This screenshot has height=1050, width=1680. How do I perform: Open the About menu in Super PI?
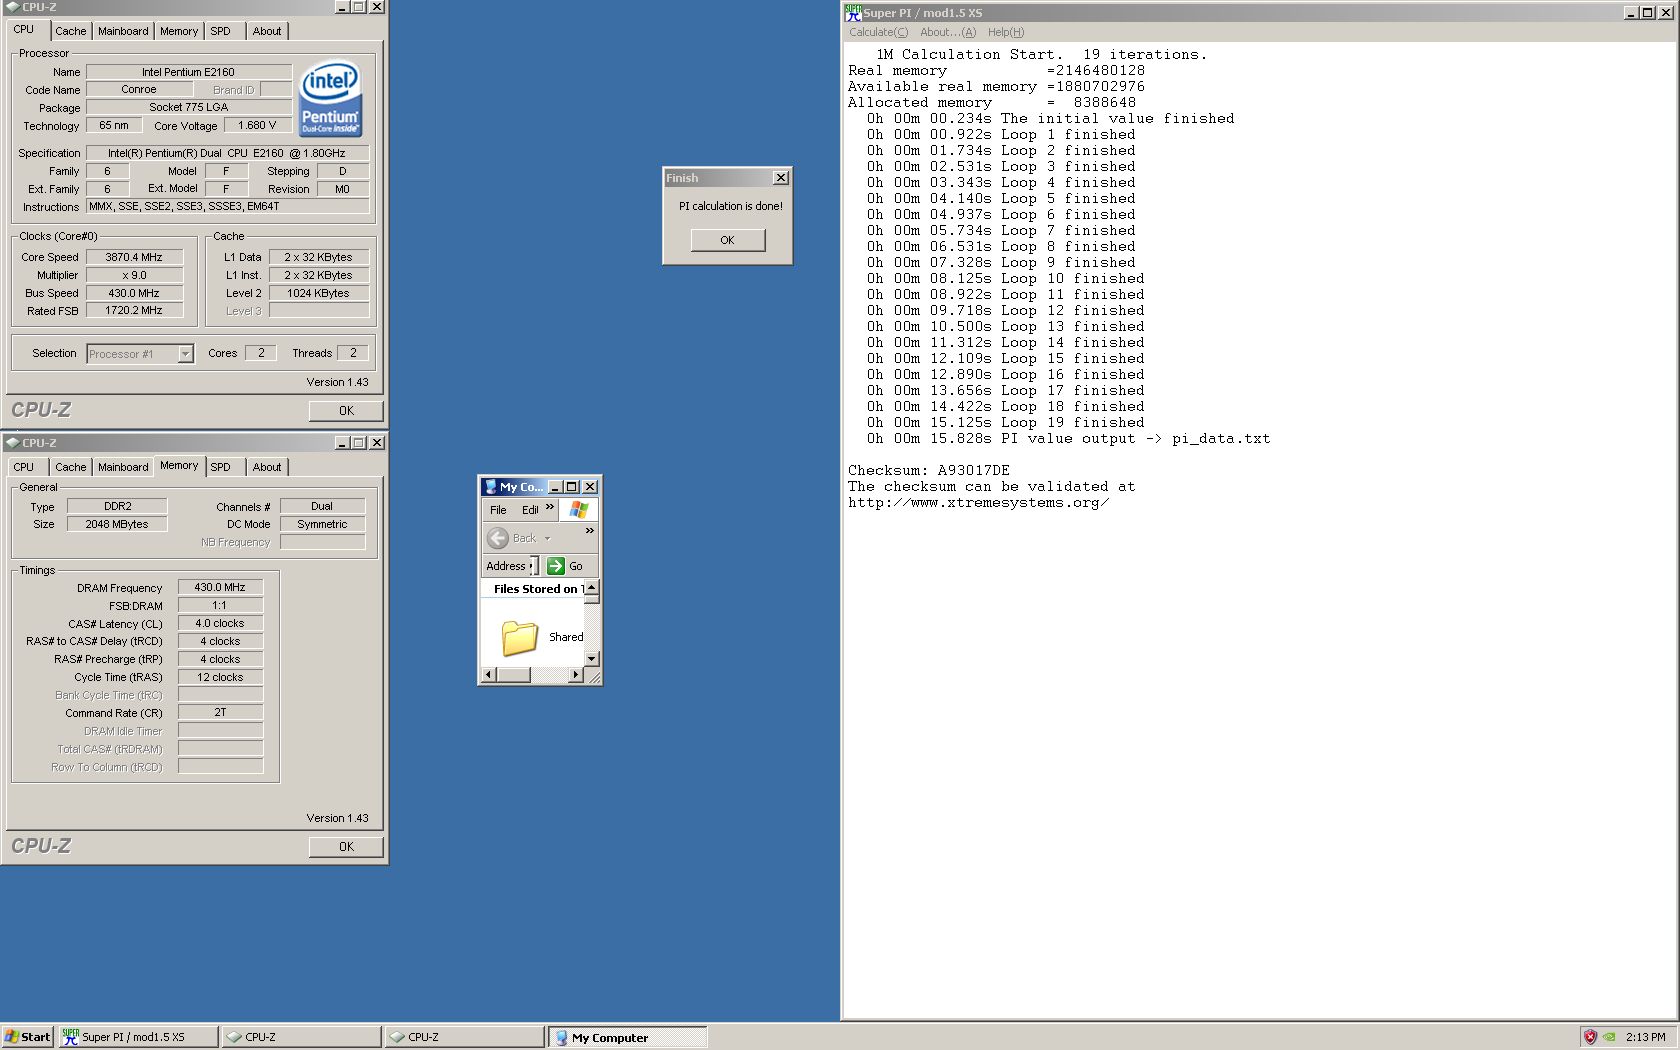click(948, 32)
